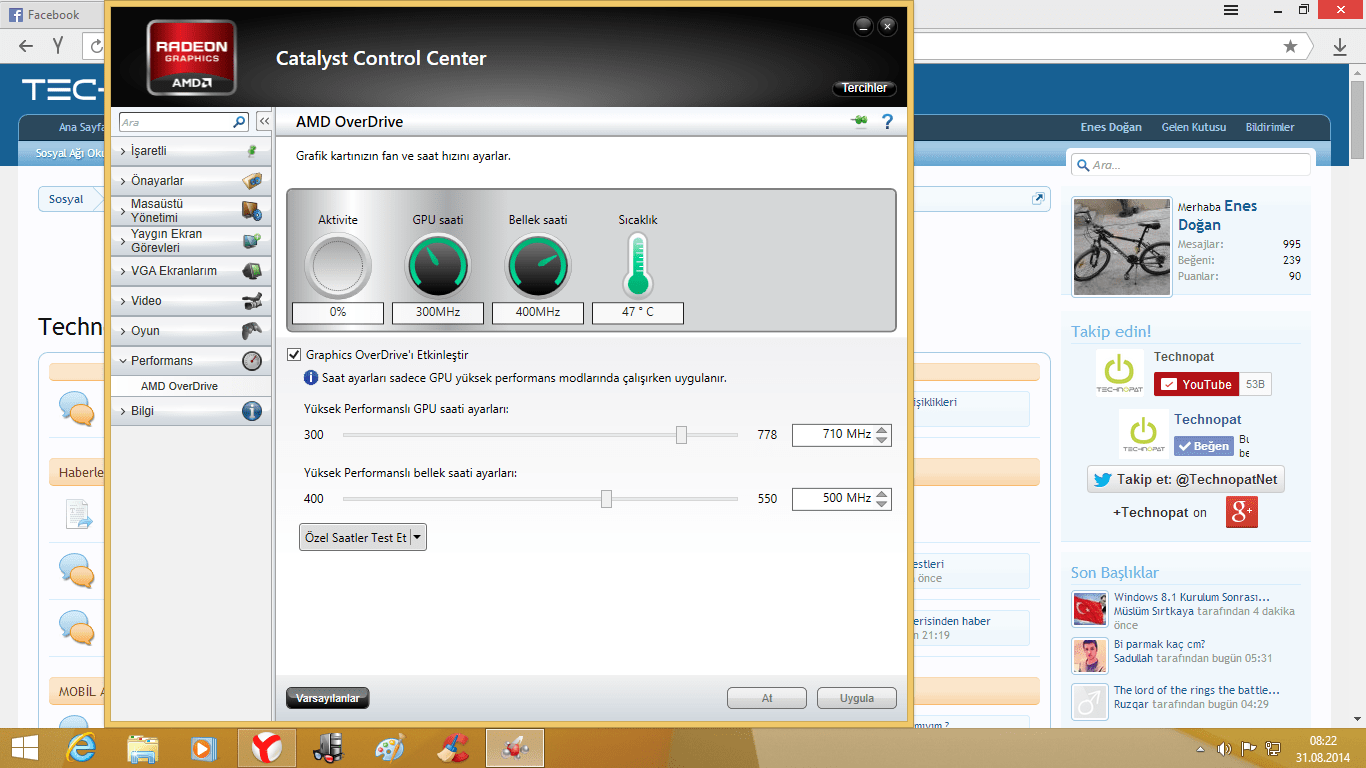Click the At button

click(767, 698)
